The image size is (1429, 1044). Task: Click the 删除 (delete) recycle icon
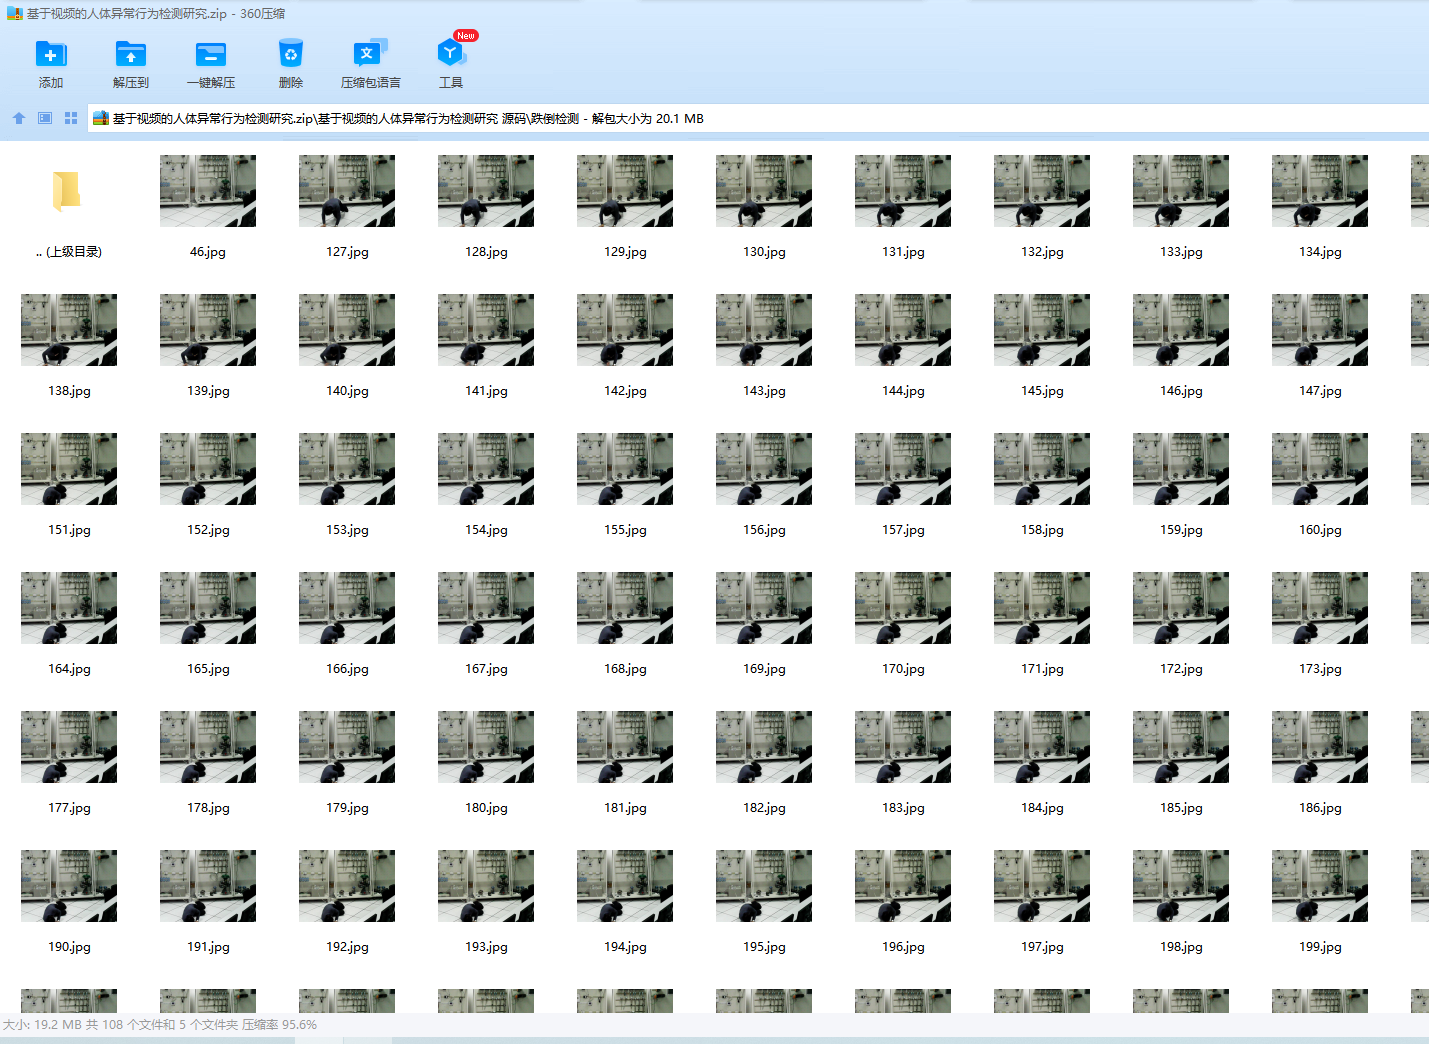291,54
